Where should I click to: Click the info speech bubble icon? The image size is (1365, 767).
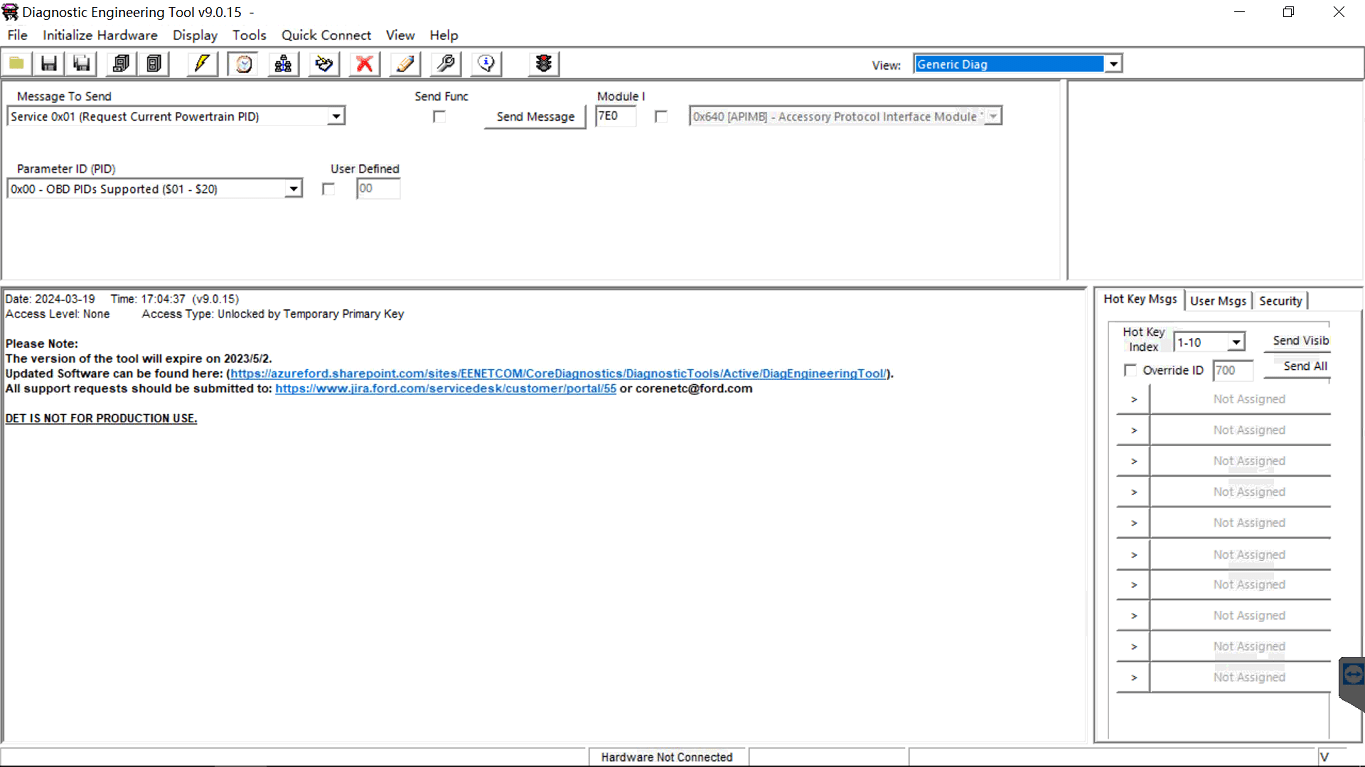[x=486, y=64]
